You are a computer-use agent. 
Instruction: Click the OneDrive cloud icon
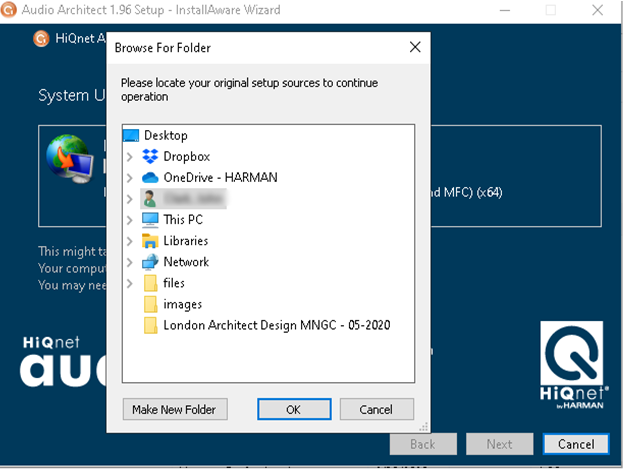pos(150,177)
